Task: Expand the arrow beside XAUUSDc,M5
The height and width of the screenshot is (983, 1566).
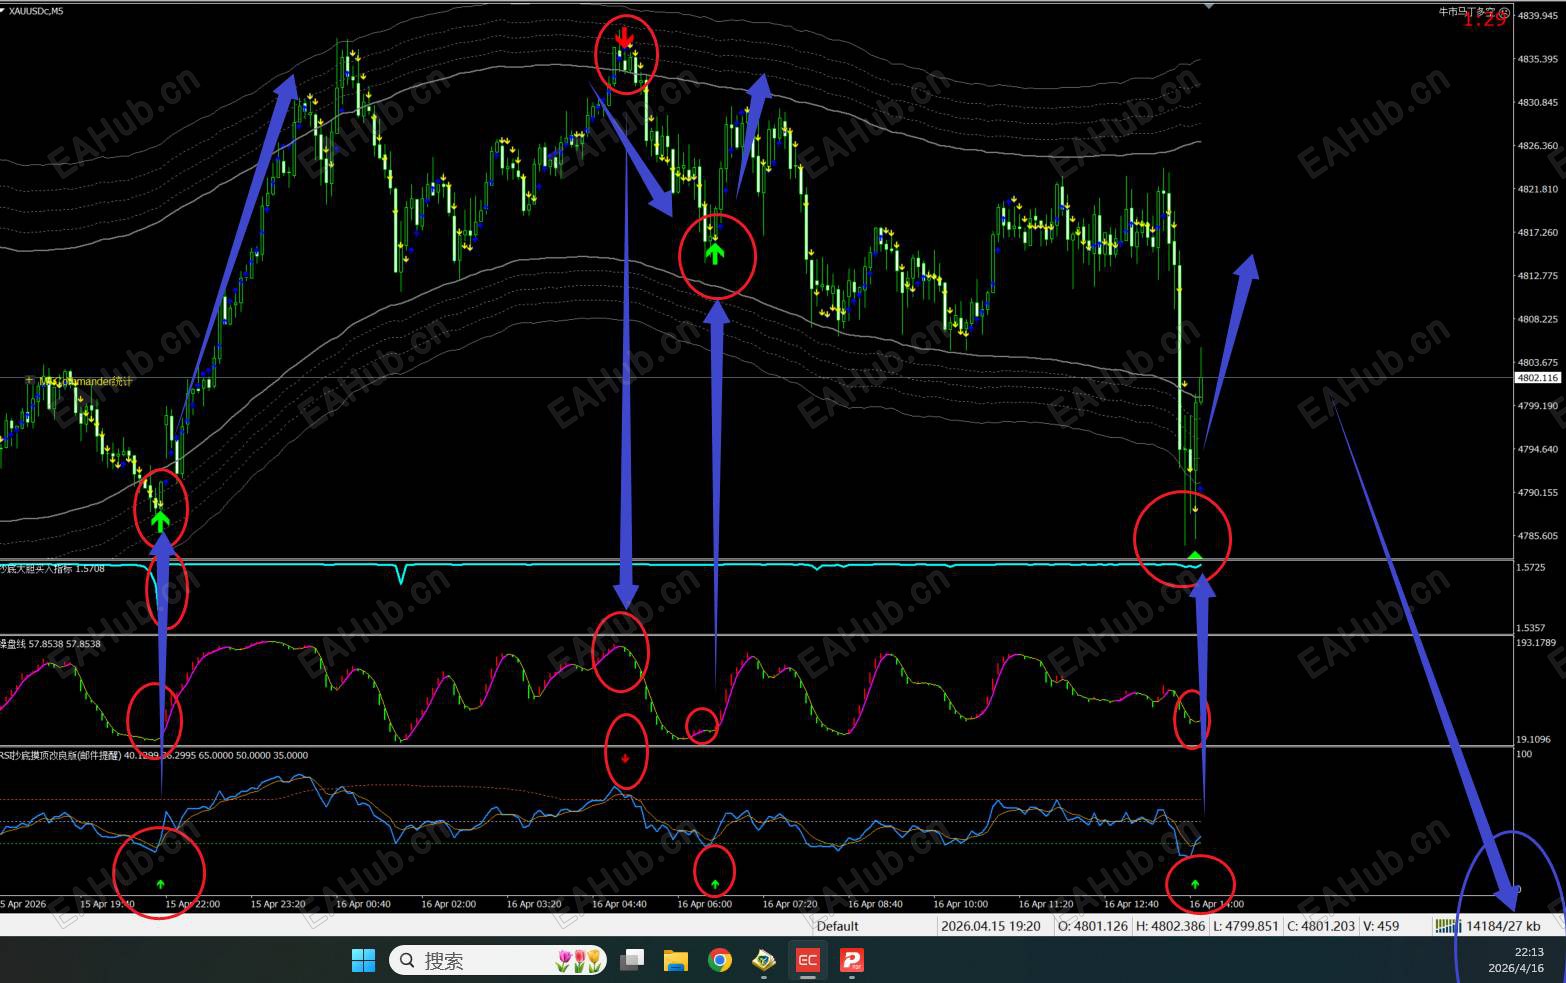Action: point(3,11)
